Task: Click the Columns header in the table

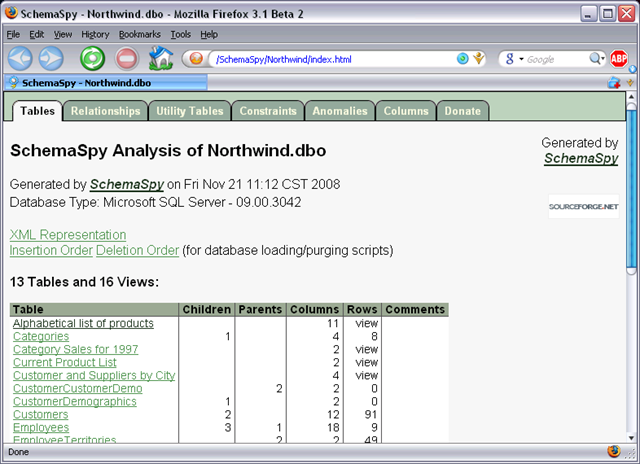Action: pyautogui.click(x=315, y=310)
